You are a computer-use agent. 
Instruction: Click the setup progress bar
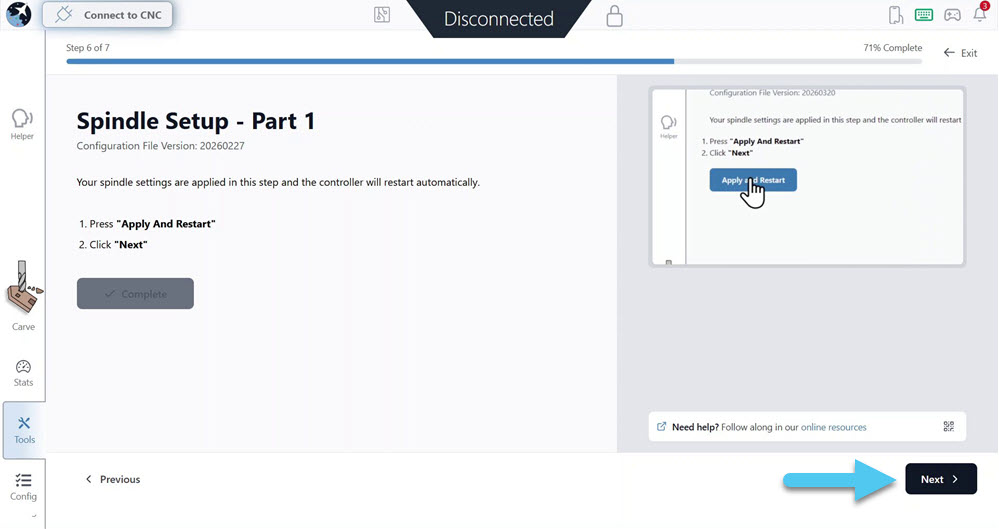494,61
